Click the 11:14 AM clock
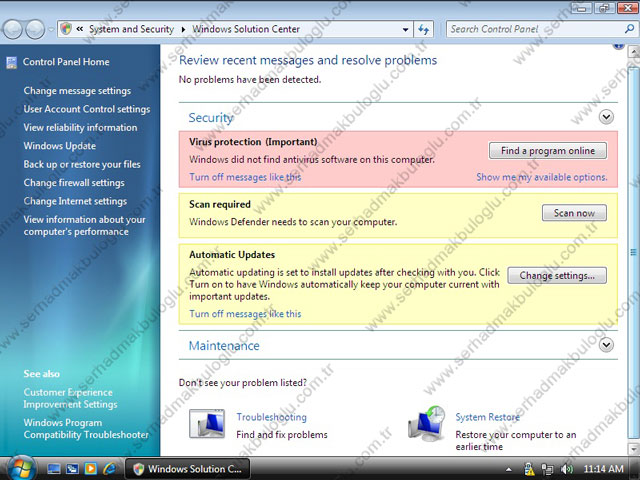This screenshot has width=640, height=480. coord(603,469)
